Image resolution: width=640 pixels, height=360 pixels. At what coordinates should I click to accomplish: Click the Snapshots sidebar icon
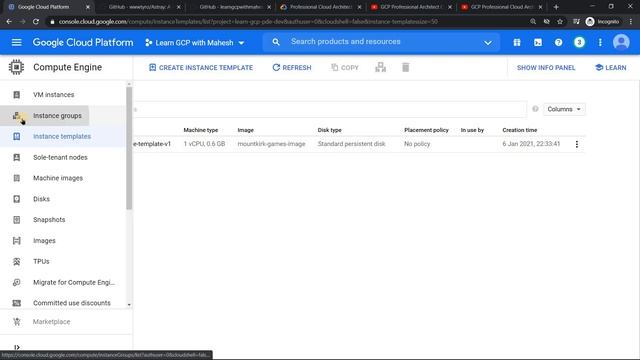coord(17,220)
